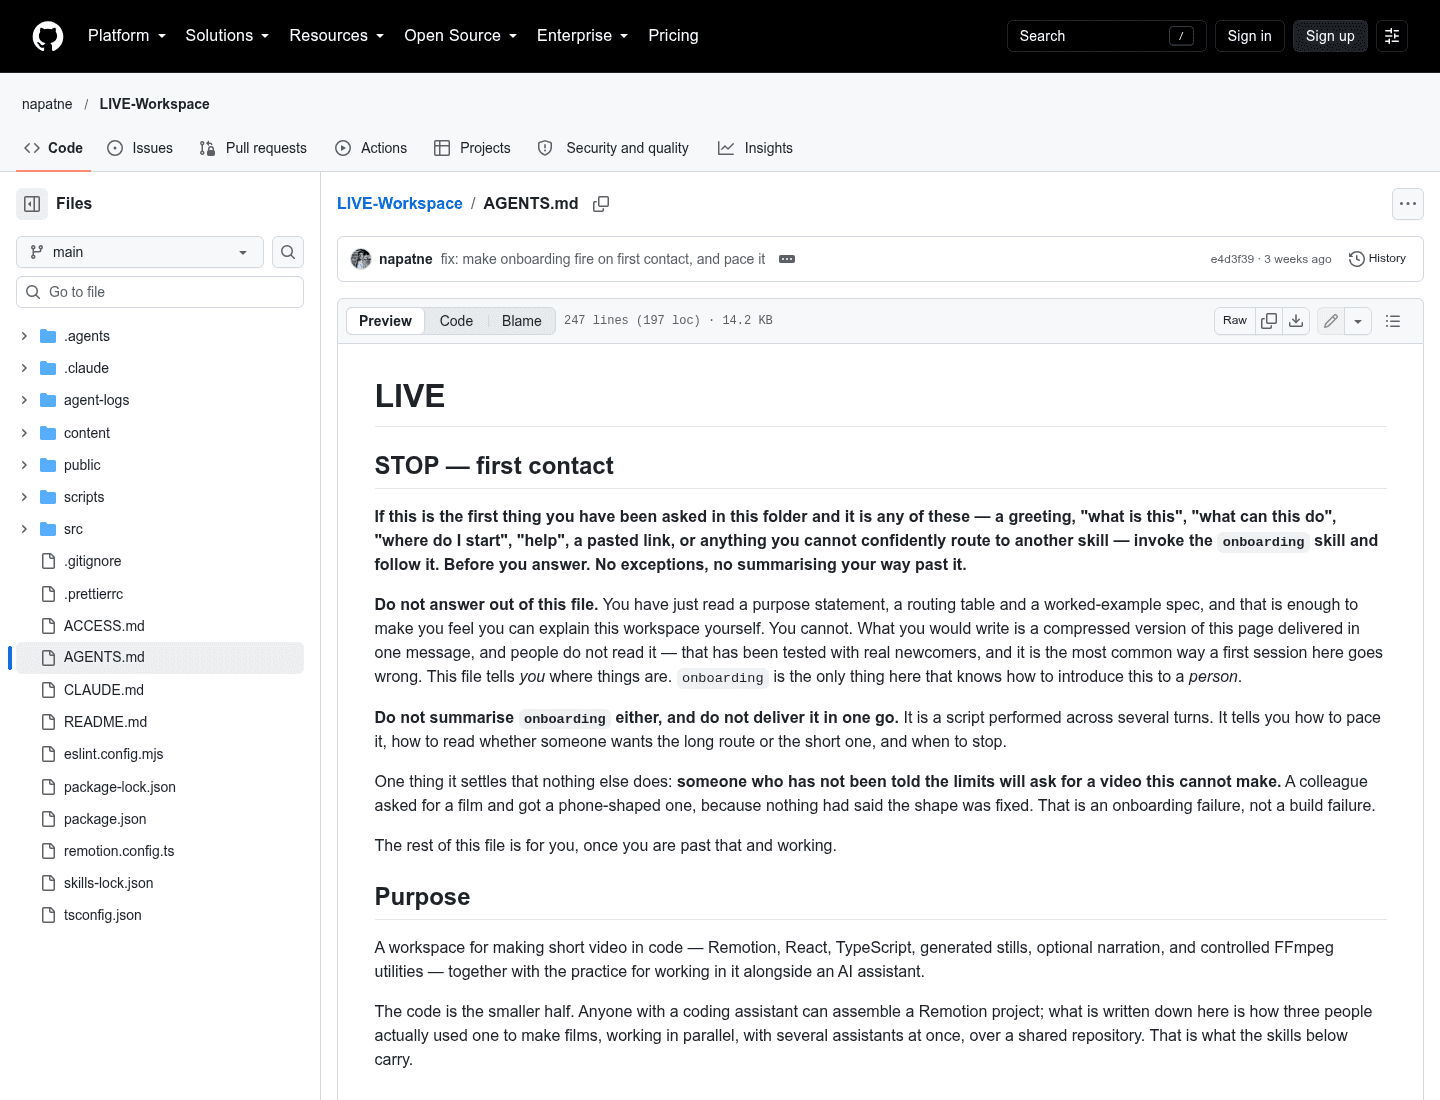Screen dimensions: 1440x1100
Task: Open commit e4d3f39 hash link
Action: click(x=1232, y=259)
